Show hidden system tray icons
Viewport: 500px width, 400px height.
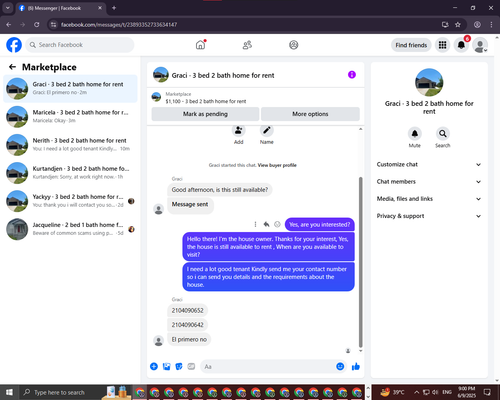click(417, 392)
